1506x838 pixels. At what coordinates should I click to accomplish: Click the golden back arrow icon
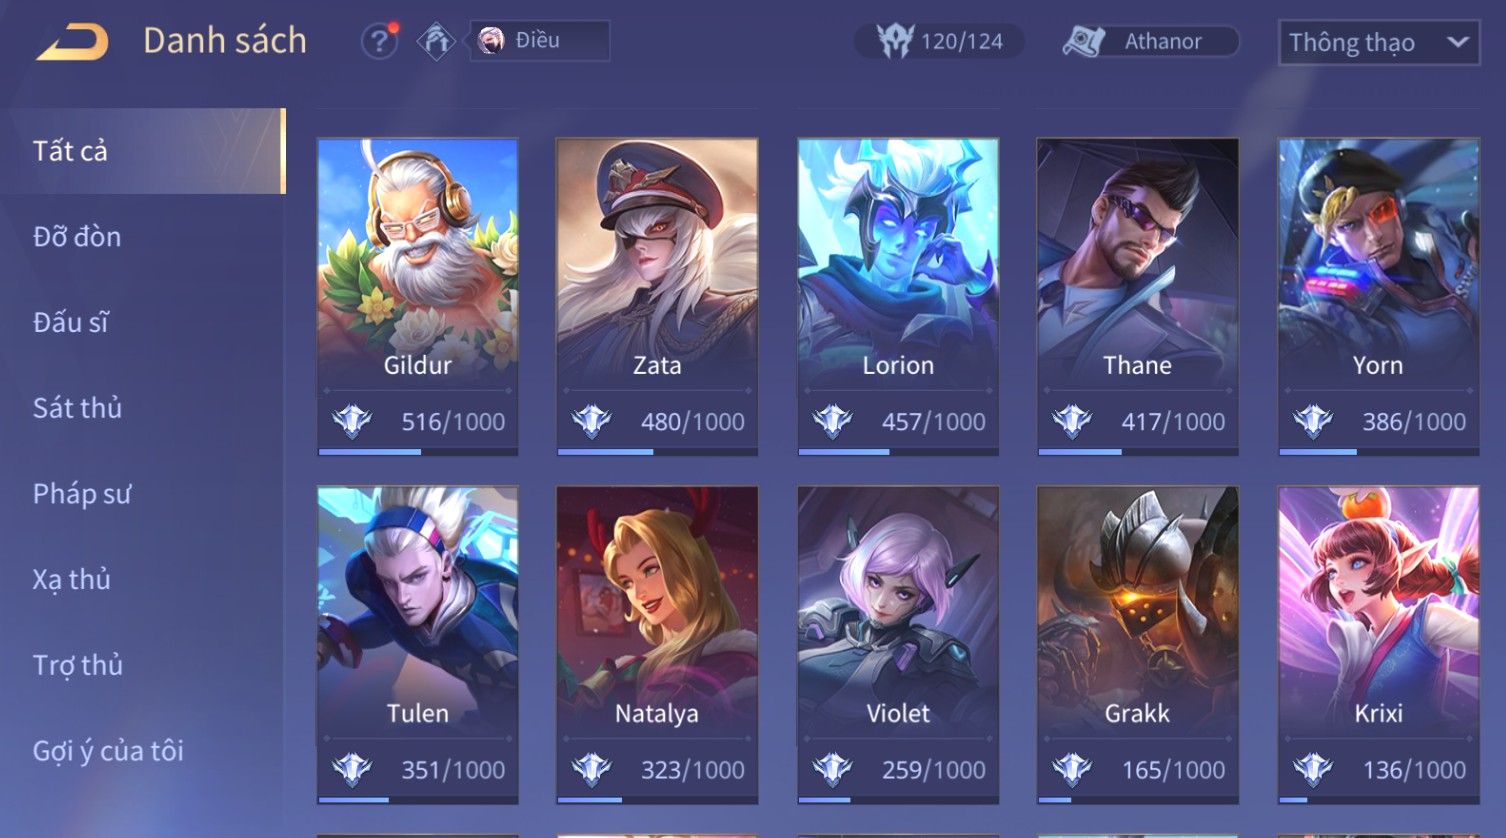click(72, 42)
